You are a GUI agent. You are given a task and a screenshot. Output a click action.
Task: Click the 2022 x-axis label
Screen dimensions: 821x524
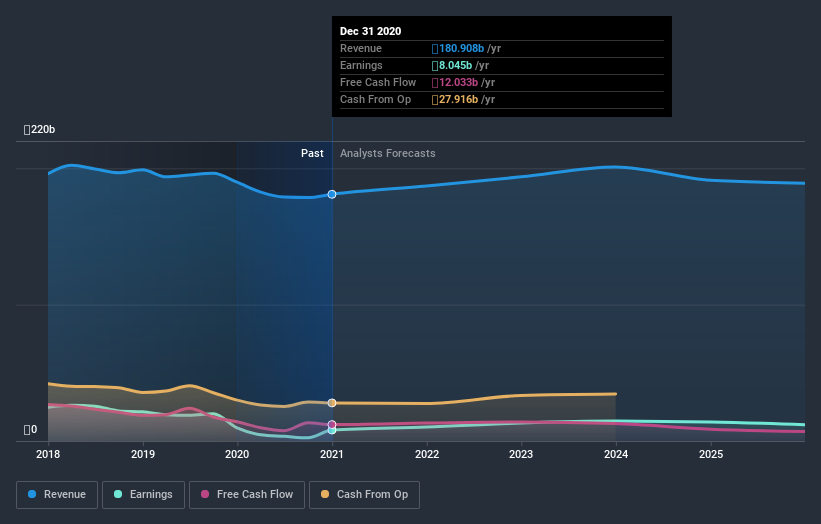pyautogui.click(x=427, y=454)
